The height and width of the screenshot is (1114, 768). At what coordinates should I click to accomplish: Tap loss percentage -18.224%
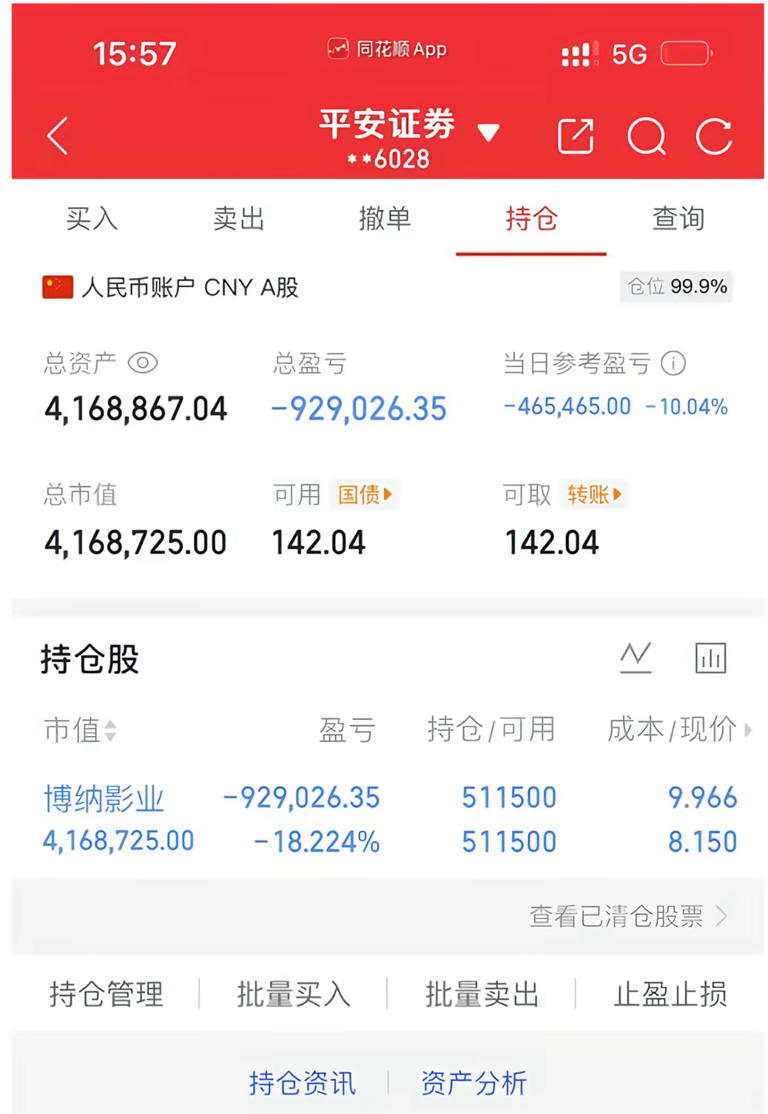coord(317,842)
